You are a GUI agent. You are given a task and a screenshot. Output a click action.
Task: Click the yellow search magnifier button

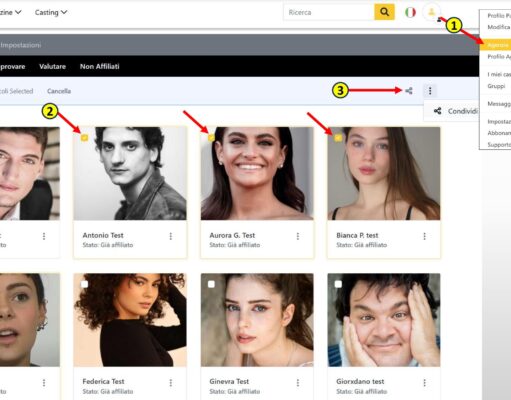tap(384, 12)
